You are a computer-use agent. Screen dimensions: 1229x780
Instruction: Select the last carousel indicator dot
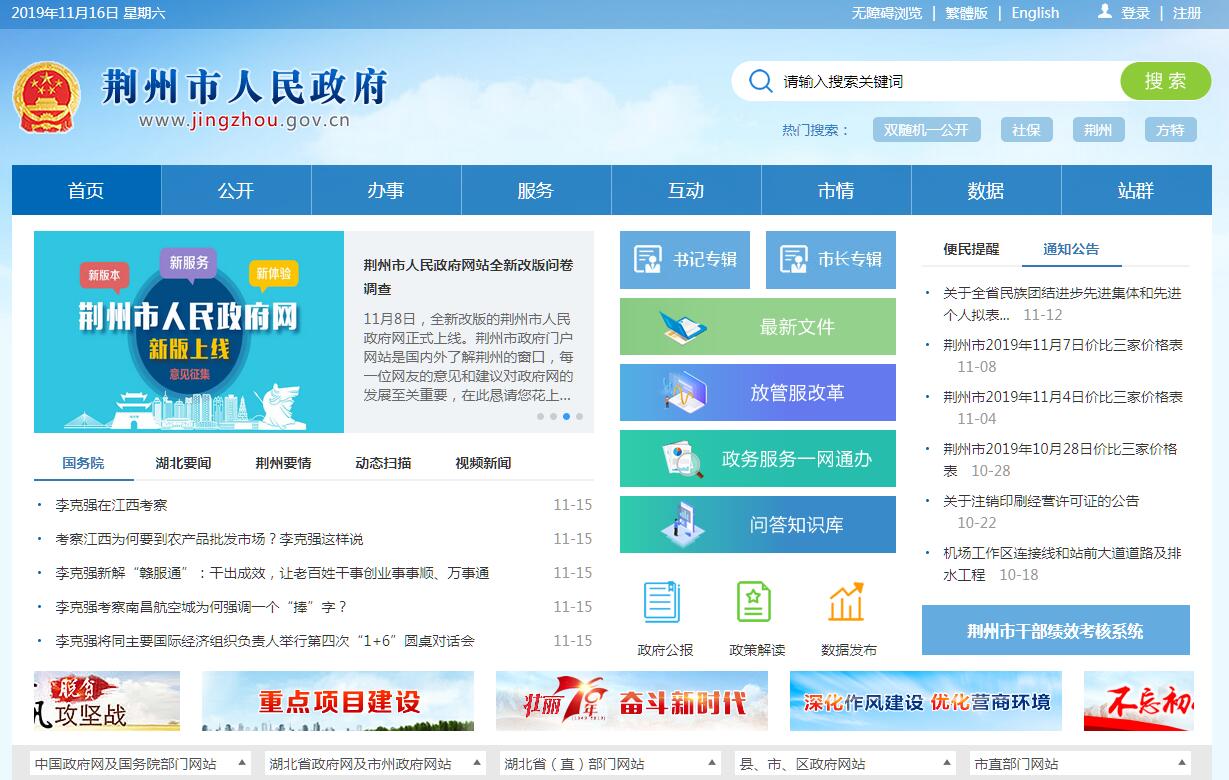579,416
